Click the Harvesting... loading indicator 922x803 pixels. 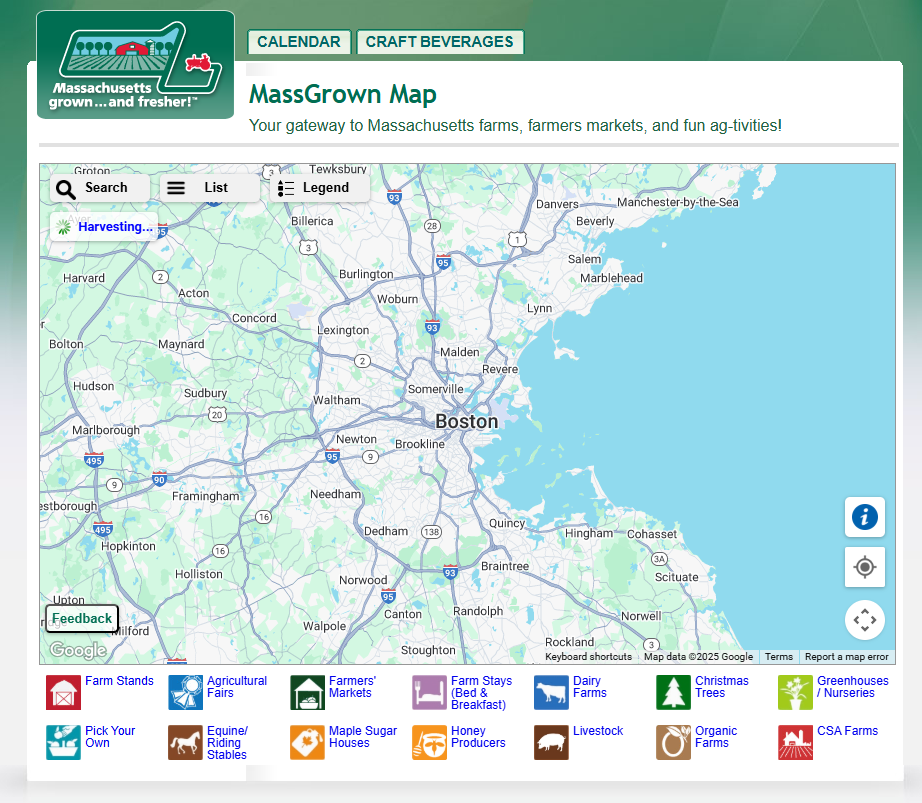coord(104,227)
